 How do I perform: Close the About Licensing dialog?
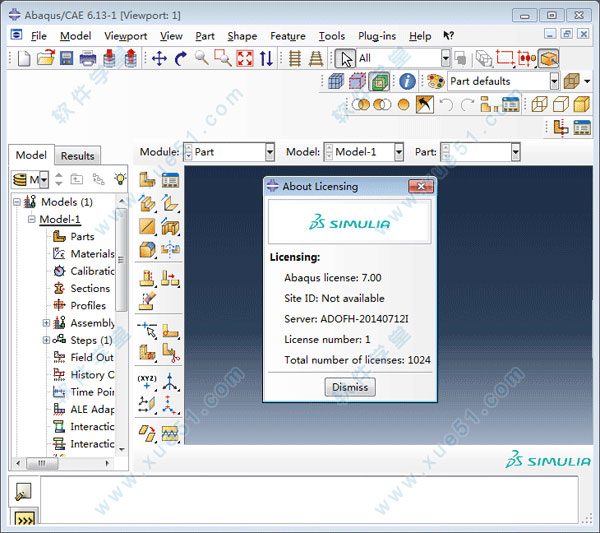coord(421,186)
